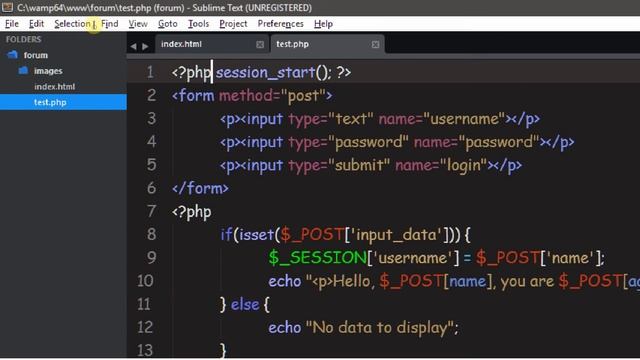Open the Tools menu
This screenshot has height=360, width=640.
pyautogui.click(x=198, y=24)
